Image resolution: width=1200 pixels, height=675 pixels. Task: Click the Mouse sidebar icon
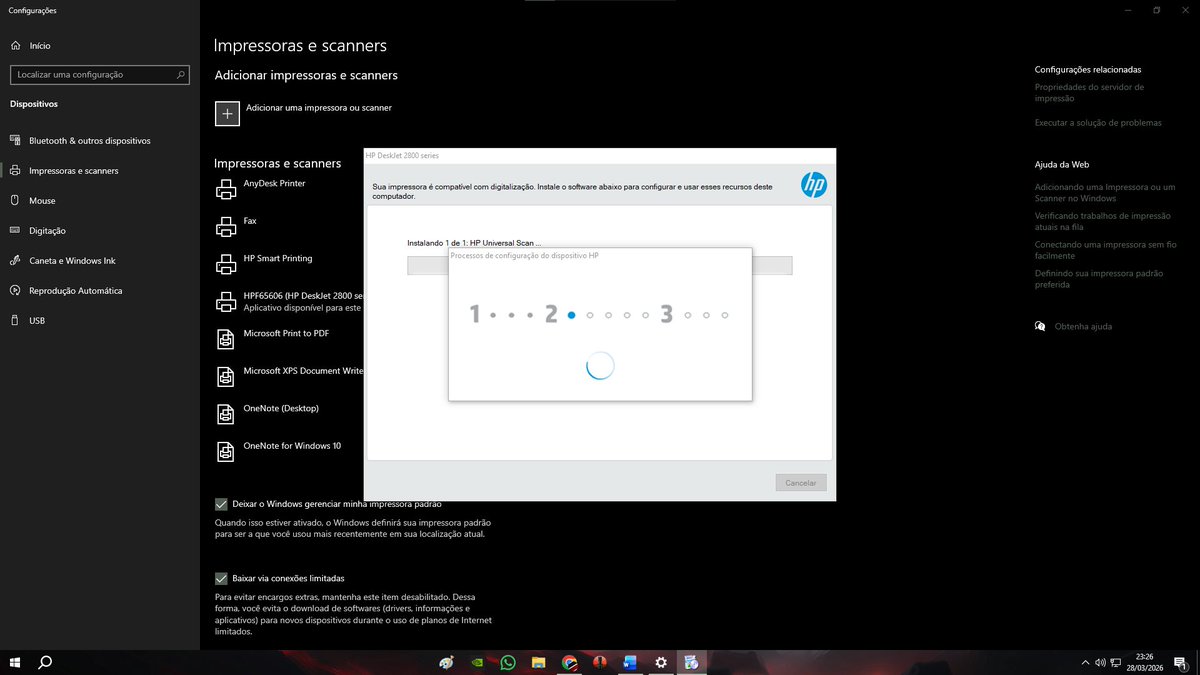[x=15, y=200]
